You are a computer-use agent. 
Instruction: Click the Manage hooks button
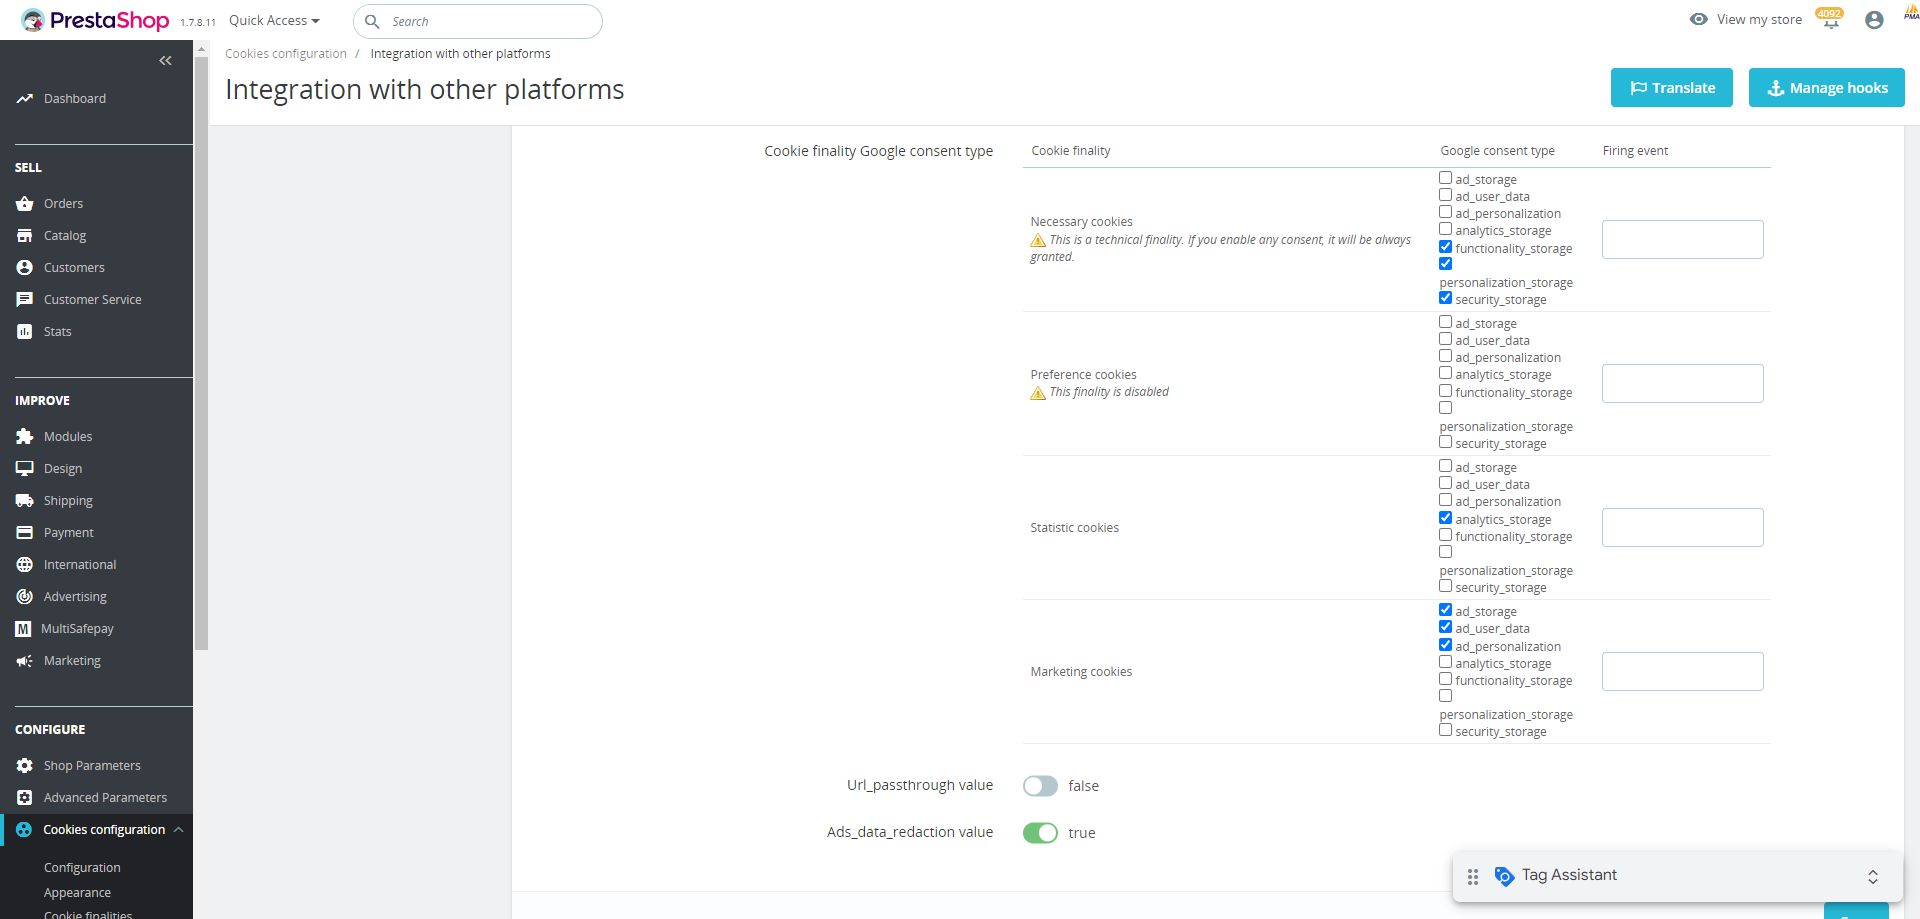click(1826, 88)
